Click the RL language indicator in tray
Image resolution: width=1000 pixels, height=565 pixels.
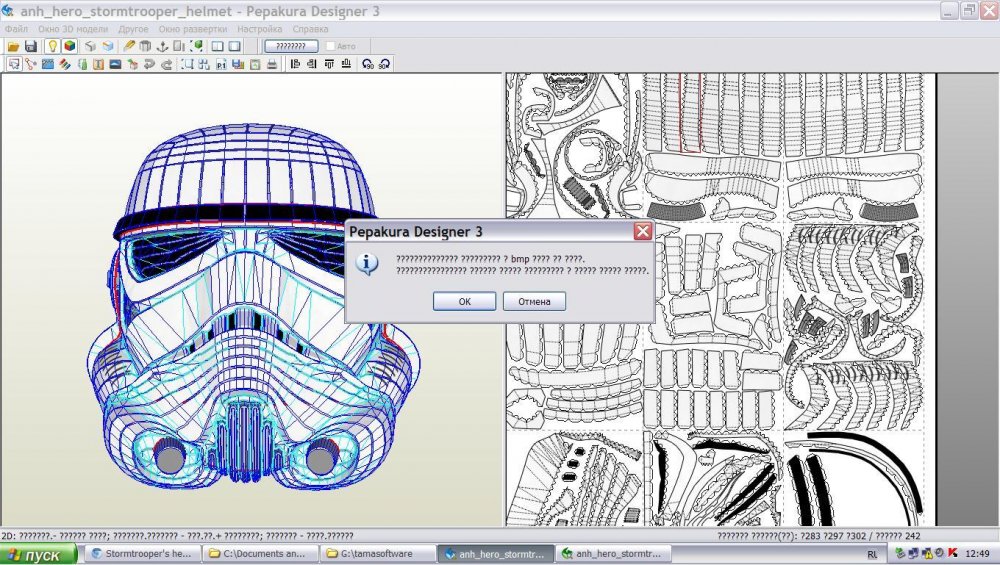(872, 554)
